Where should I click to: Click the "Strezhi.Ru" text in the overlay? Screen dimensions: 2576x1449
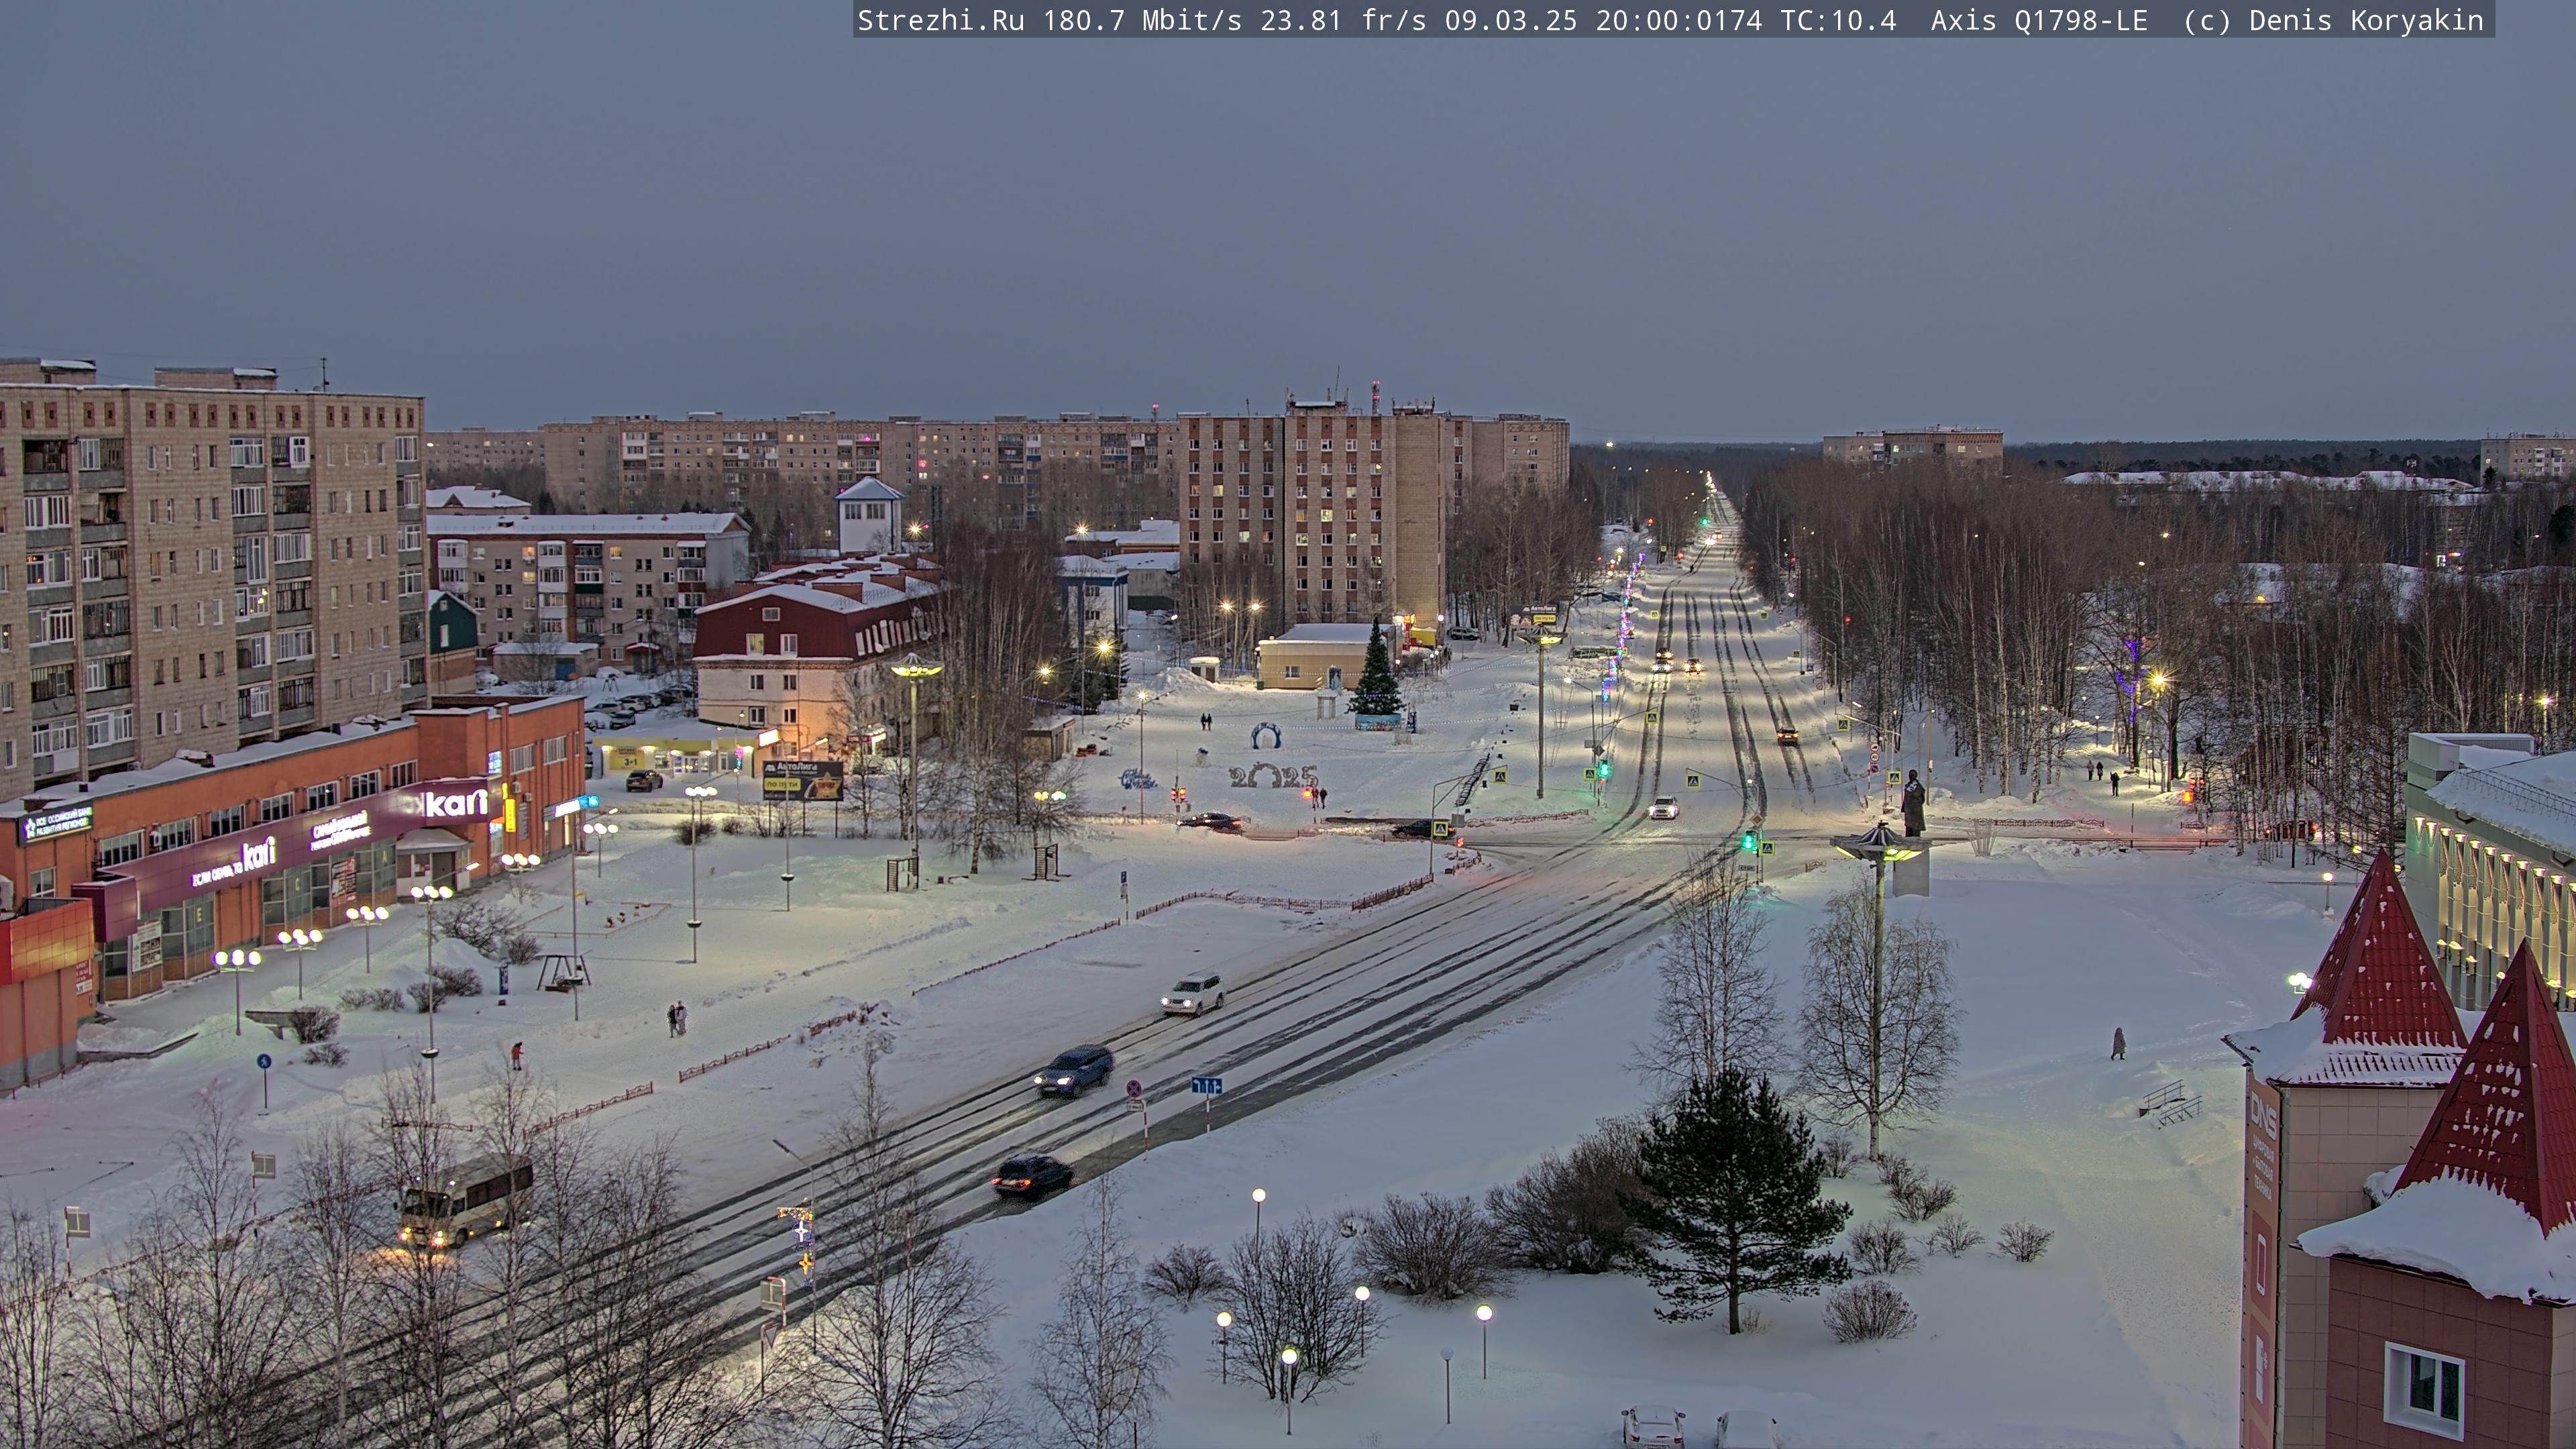(x=940, y=20)
